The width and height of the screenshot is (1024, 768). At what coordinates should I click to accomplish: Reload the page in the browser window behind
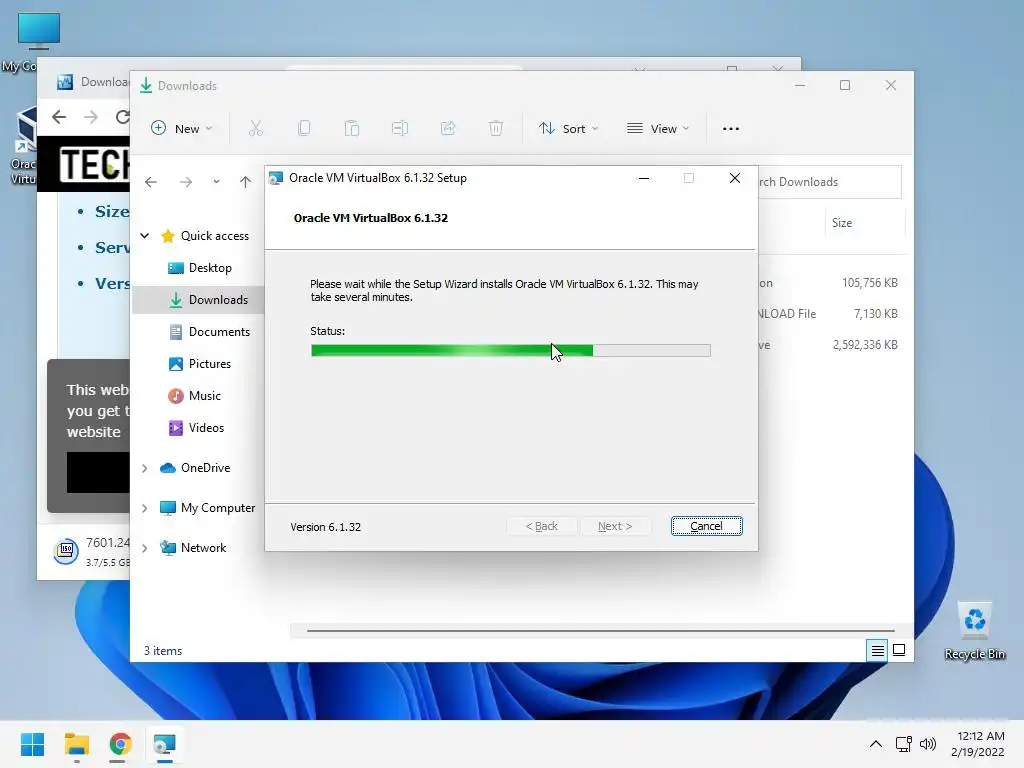[x=122, y=117]
